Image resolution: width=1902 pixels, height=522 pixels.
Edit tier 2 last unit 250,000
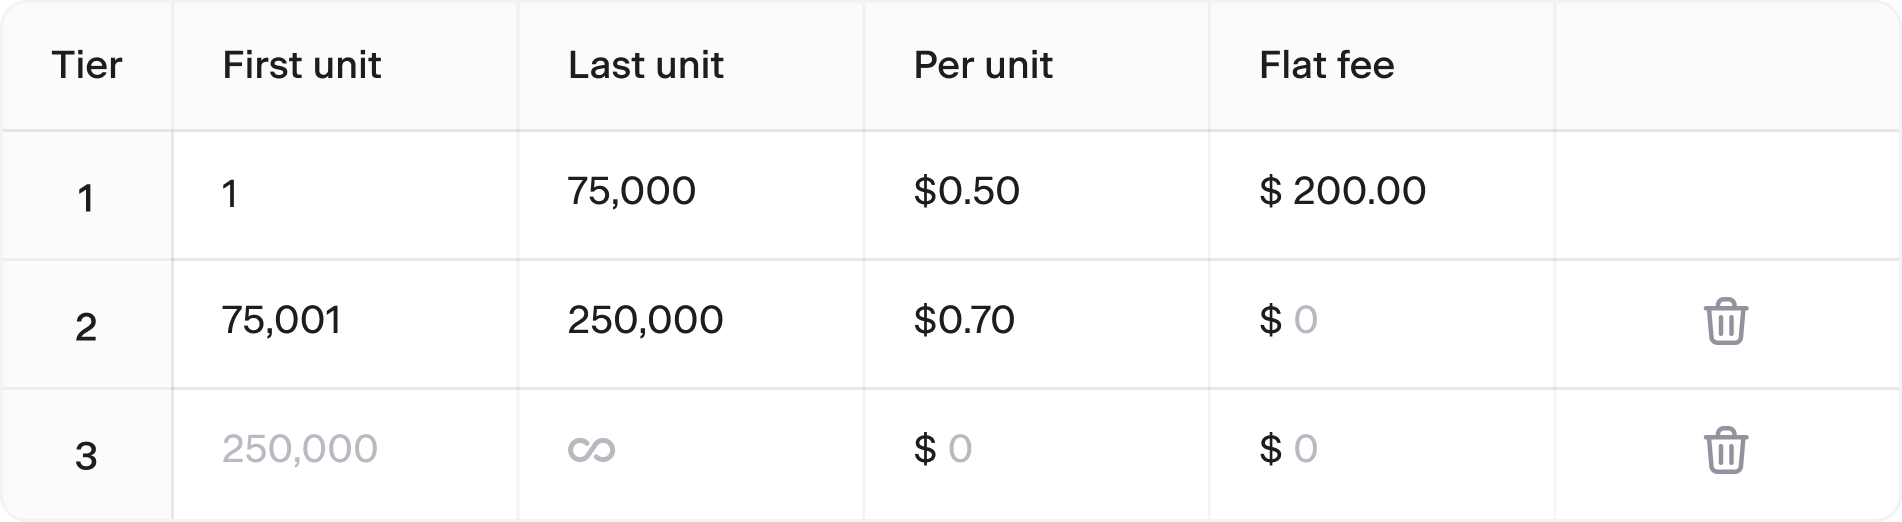pyautogui.click(x=645, y=320)
